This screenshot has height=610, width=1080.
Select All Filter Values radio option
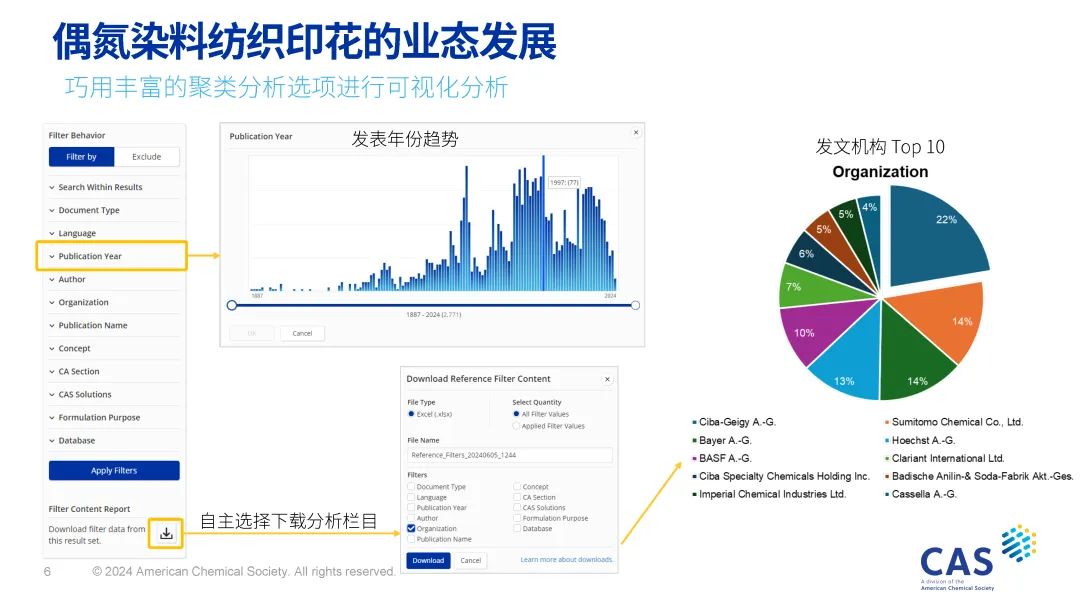pyautogui.click(x=517, y=414)
